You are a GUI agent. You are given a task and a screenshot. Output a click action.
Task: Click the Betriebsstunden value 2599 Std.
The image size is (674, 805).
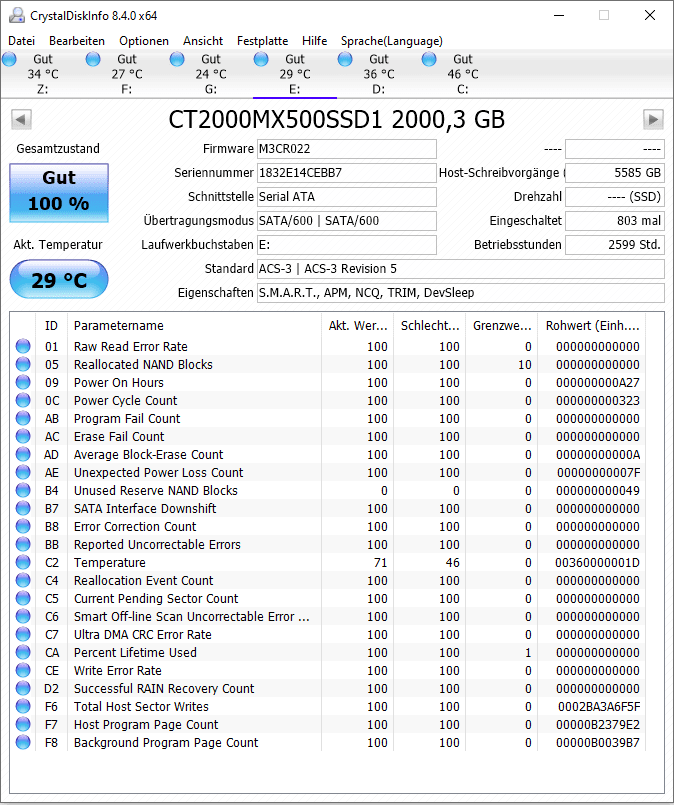click(614, 245)
